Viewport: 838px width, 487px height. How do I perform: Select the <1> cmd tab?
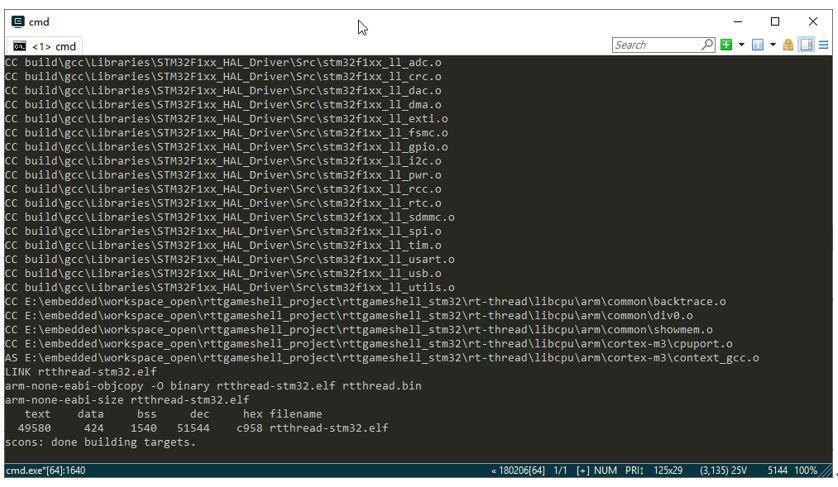tap(45, 47)
